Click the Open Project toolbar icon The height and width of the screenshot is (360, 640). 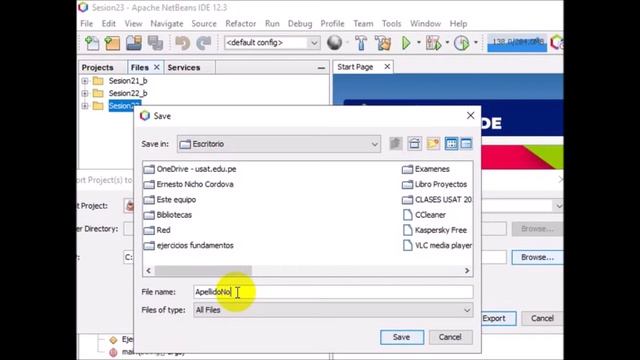point(134,43)
